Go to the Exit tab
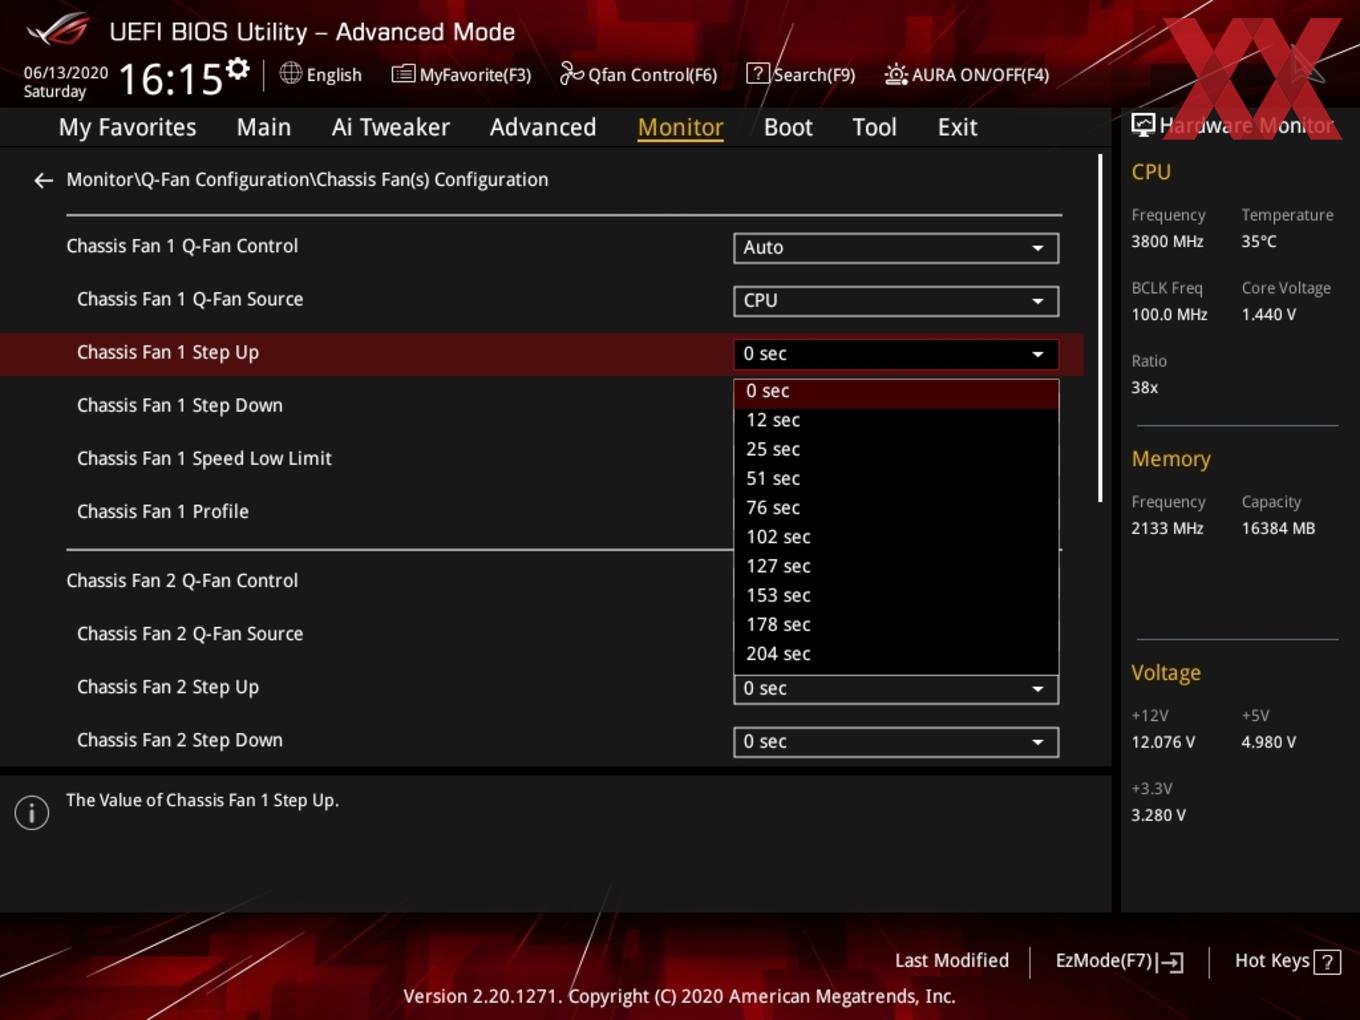This screenshot has width=1360, height=1020. pos(957,127)
